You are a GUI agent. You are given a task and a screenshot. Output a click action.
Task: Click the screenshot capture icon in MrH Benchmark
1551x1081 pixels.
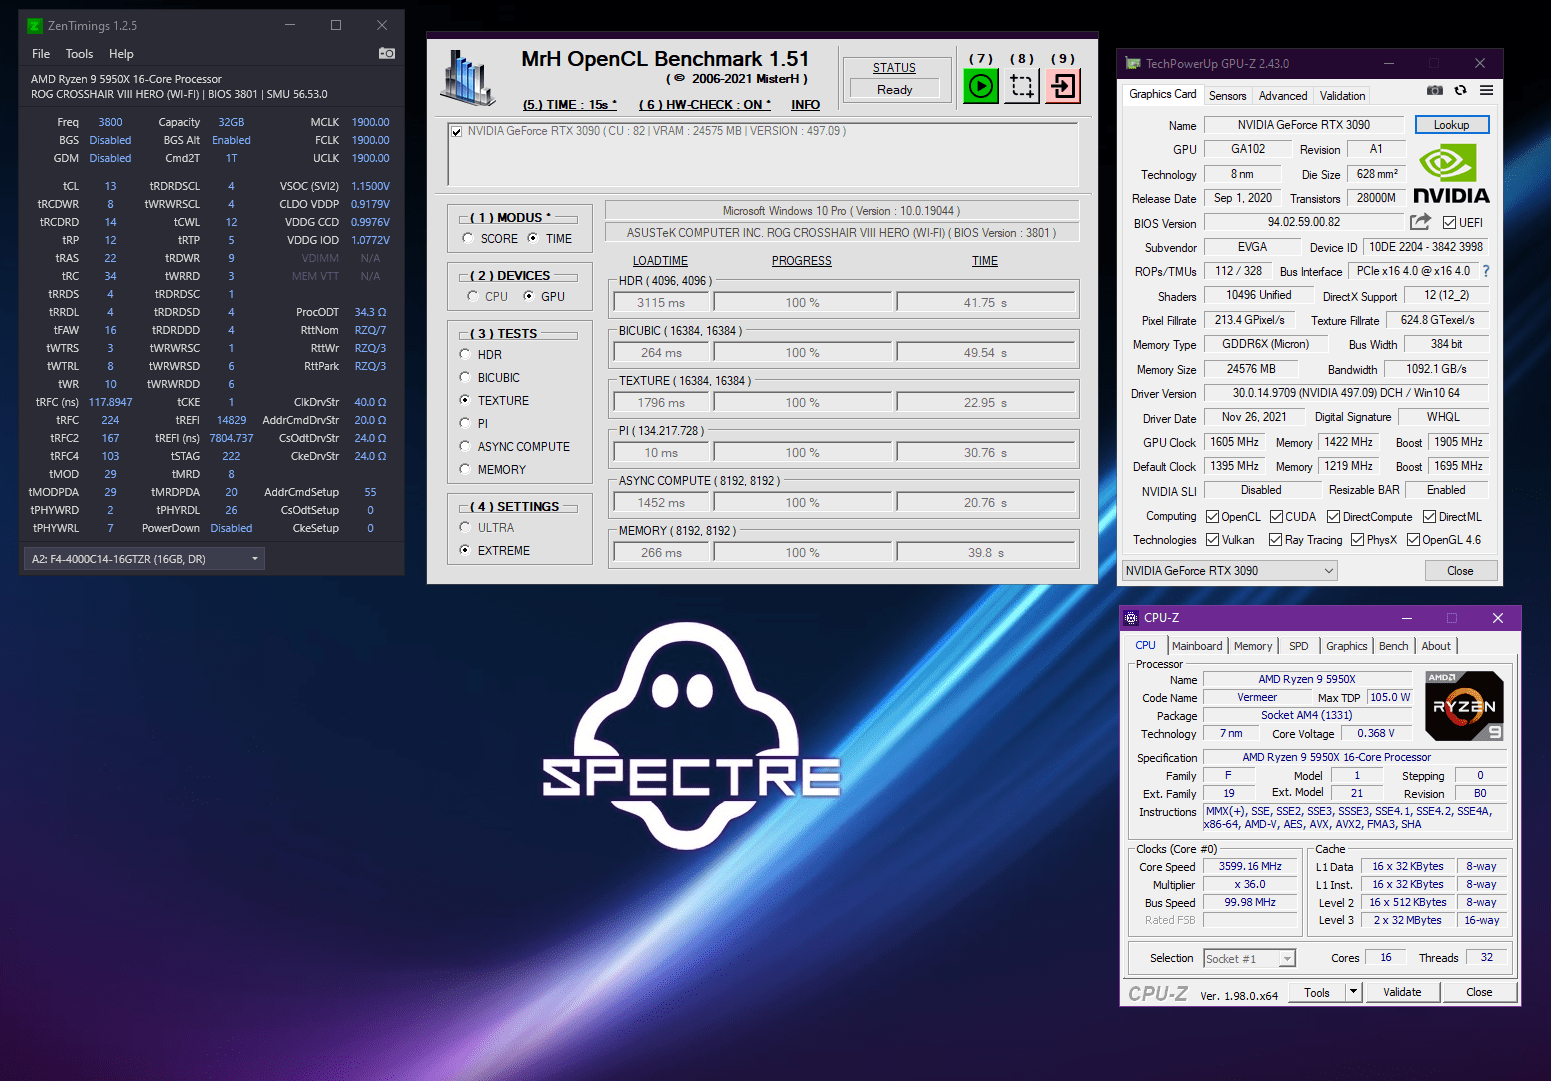pos(1022,86)
